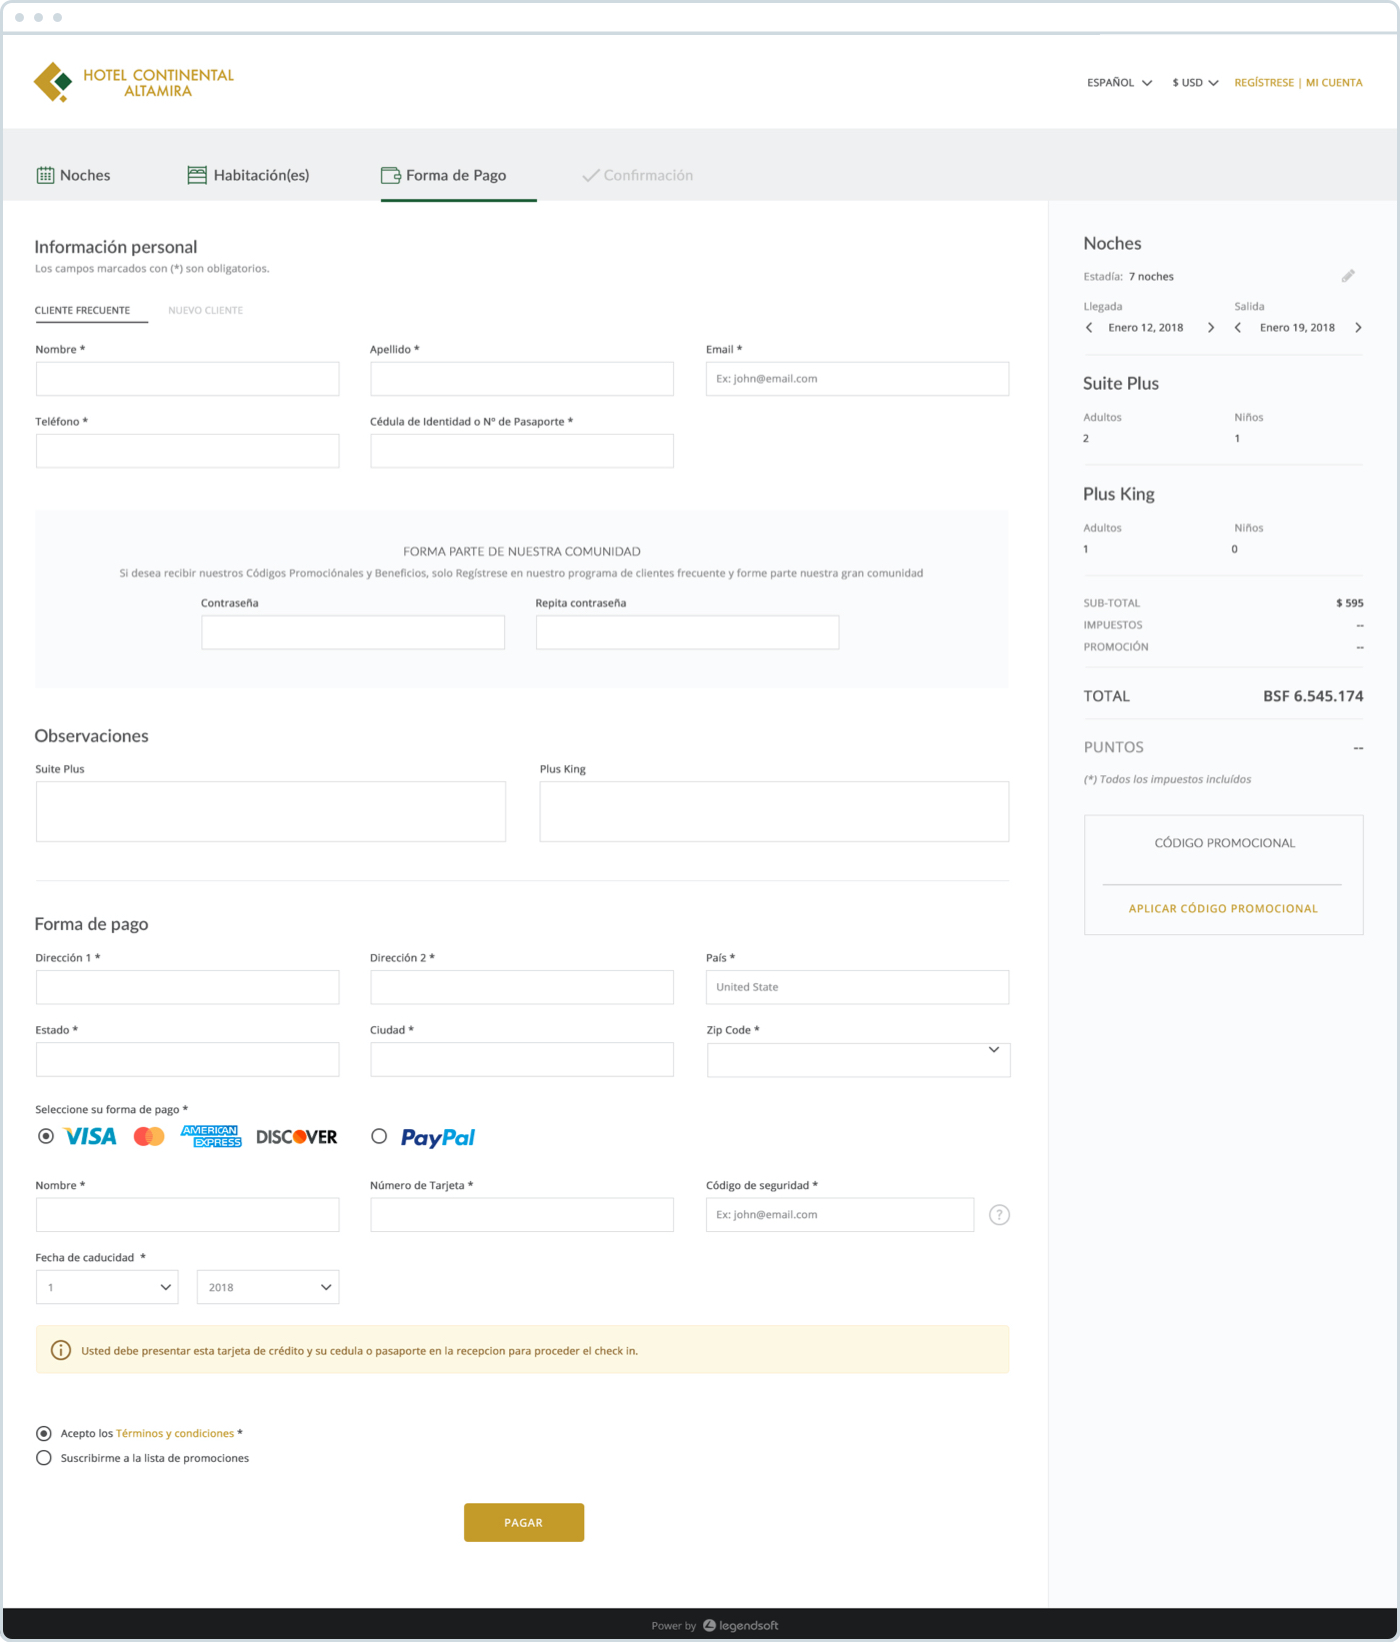Click the pencil edit icon beside Estadía
Image resolution: width=1400 pixels, height=1642 pixels.
tap(1348, 276)
